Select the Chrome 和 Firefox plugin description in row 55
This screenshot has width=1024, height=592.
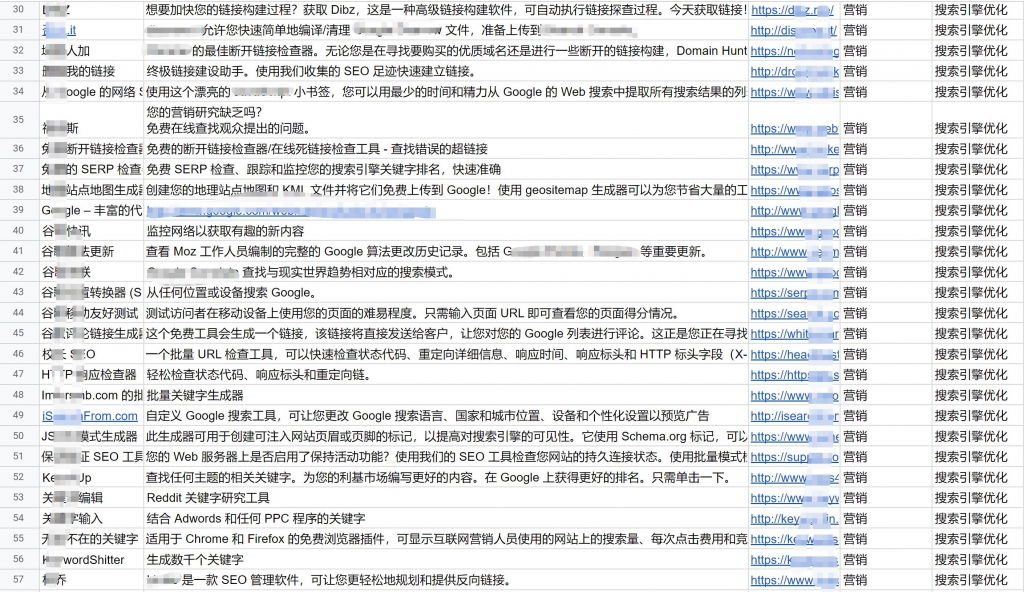pyautogui.click(x=446, y=539)
